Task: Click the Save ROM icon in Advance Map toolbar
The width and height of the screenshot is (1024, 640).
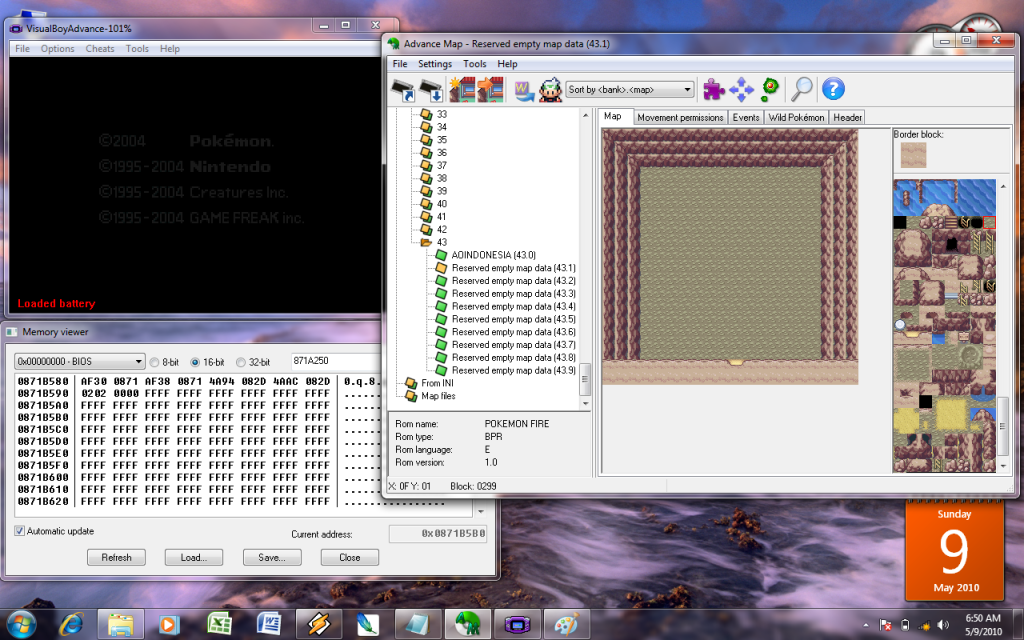Action: 431,89
